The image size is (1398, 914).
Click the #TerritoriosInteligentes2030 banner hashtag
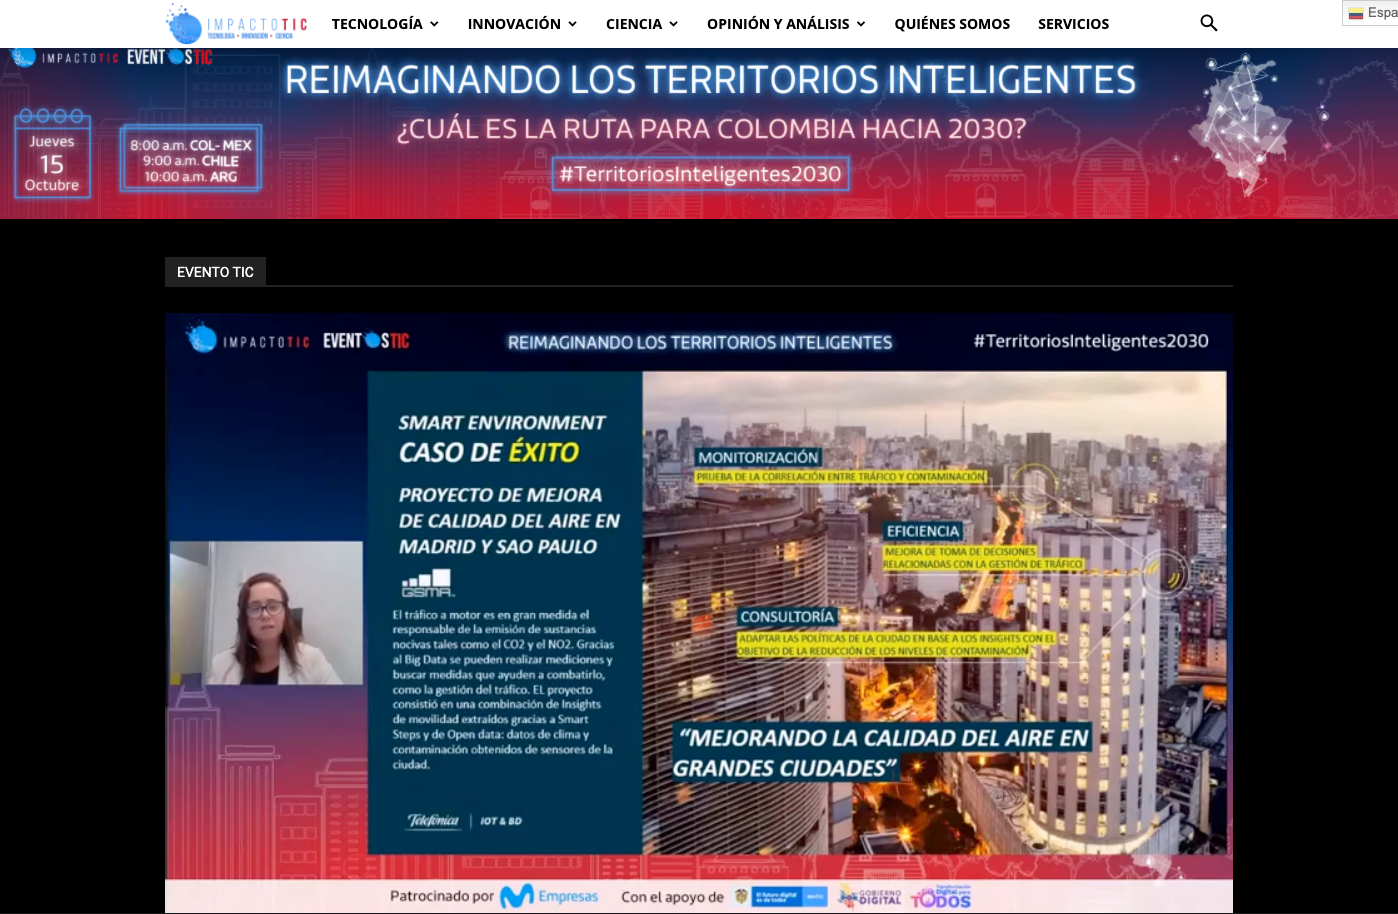click(x=700, y=174)
